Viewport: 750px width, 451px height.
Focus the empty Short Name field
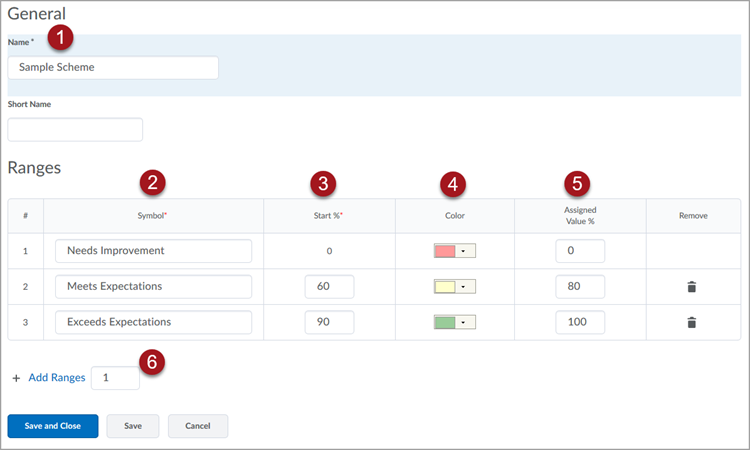point(75,130)
